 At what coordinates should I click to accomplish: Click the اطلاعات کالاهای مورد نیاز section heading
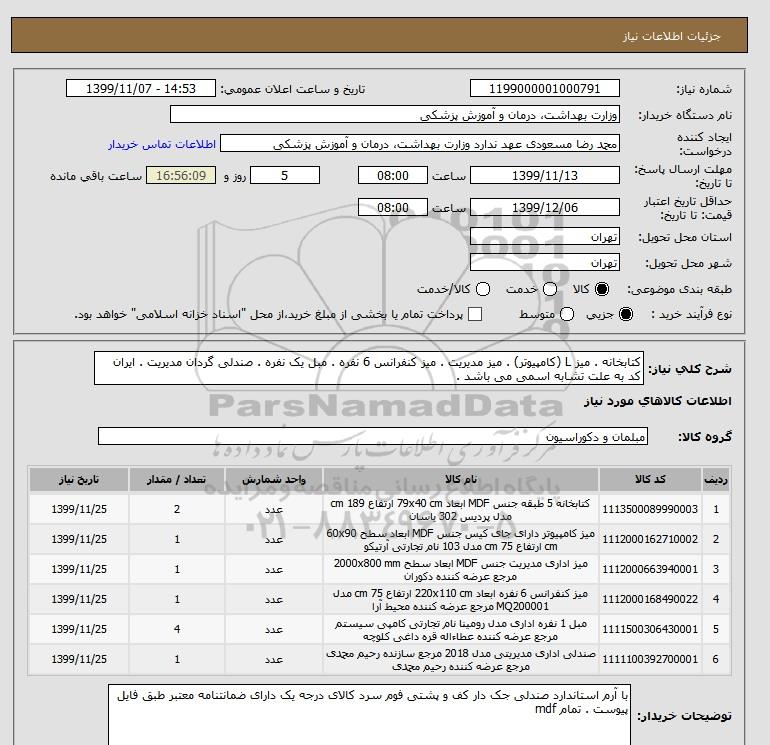658,401
